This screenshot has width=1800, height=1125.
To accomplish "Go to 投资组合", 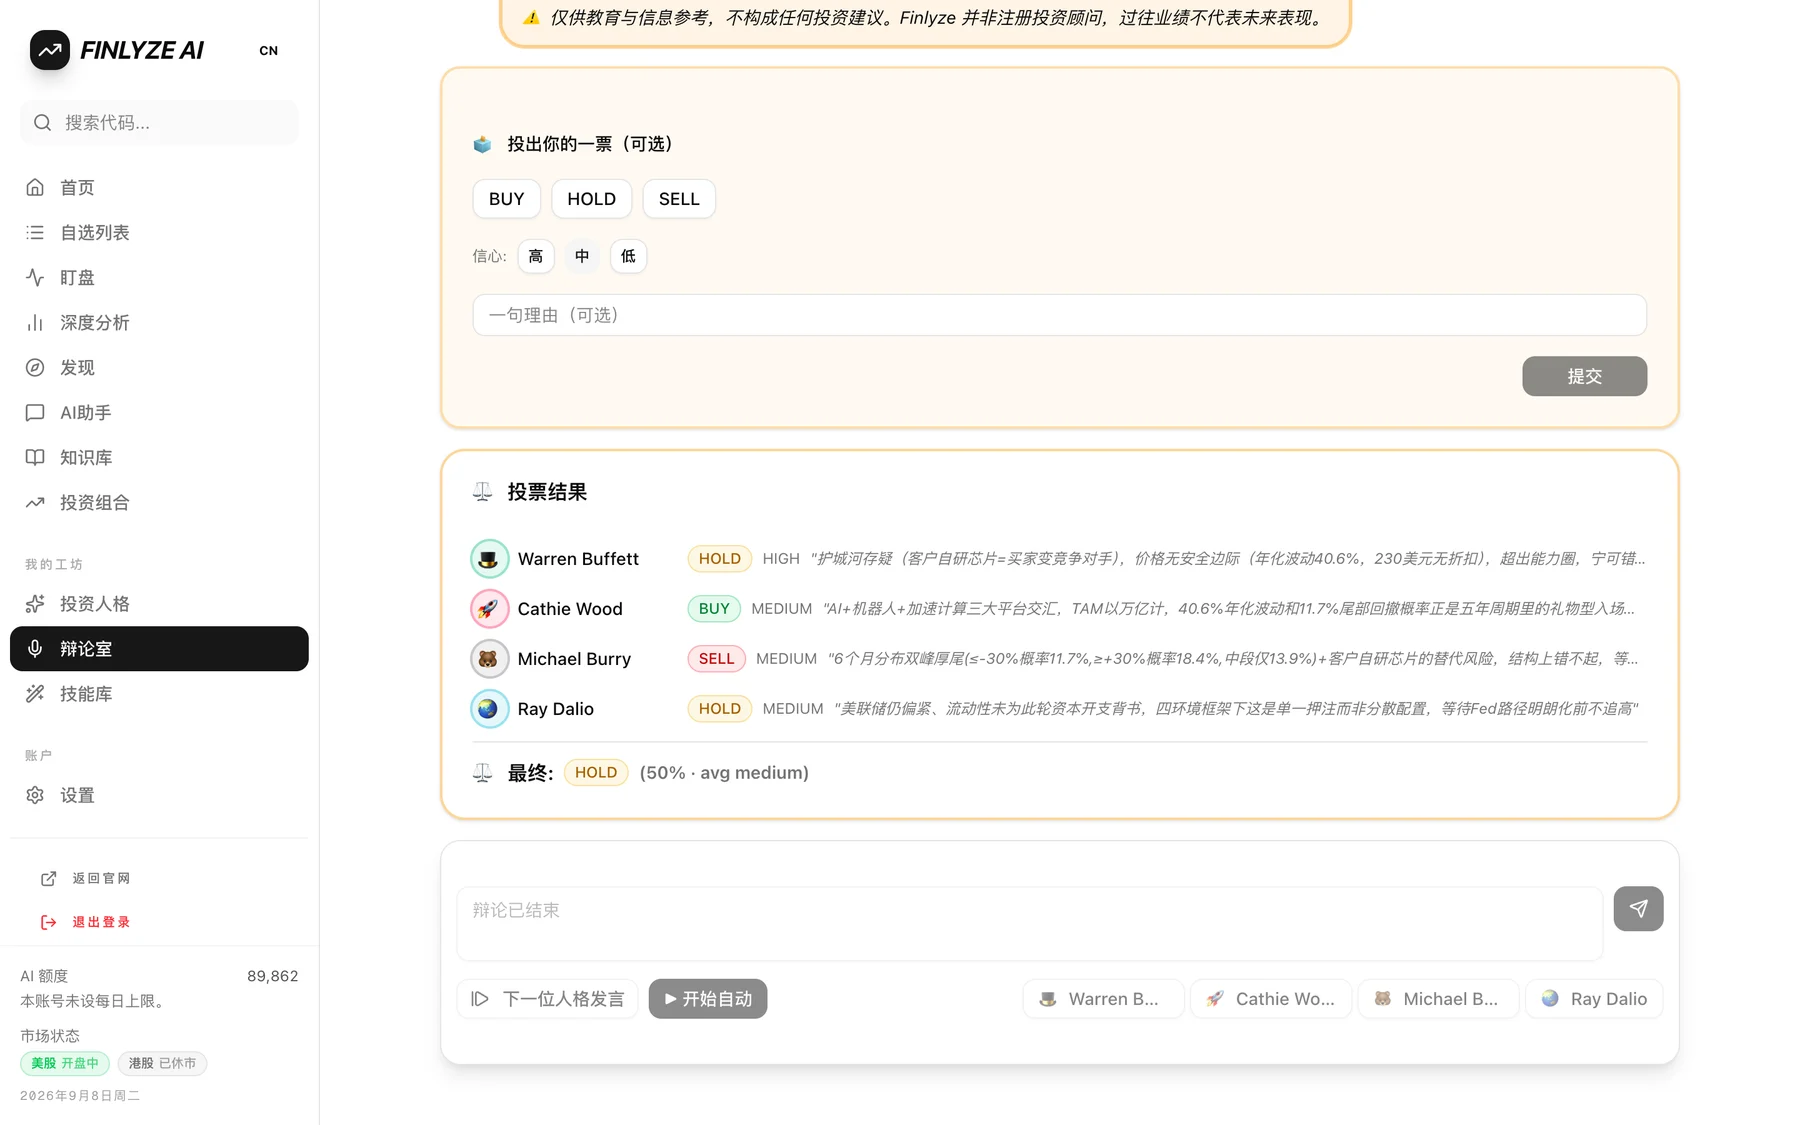I will [159, 502].
